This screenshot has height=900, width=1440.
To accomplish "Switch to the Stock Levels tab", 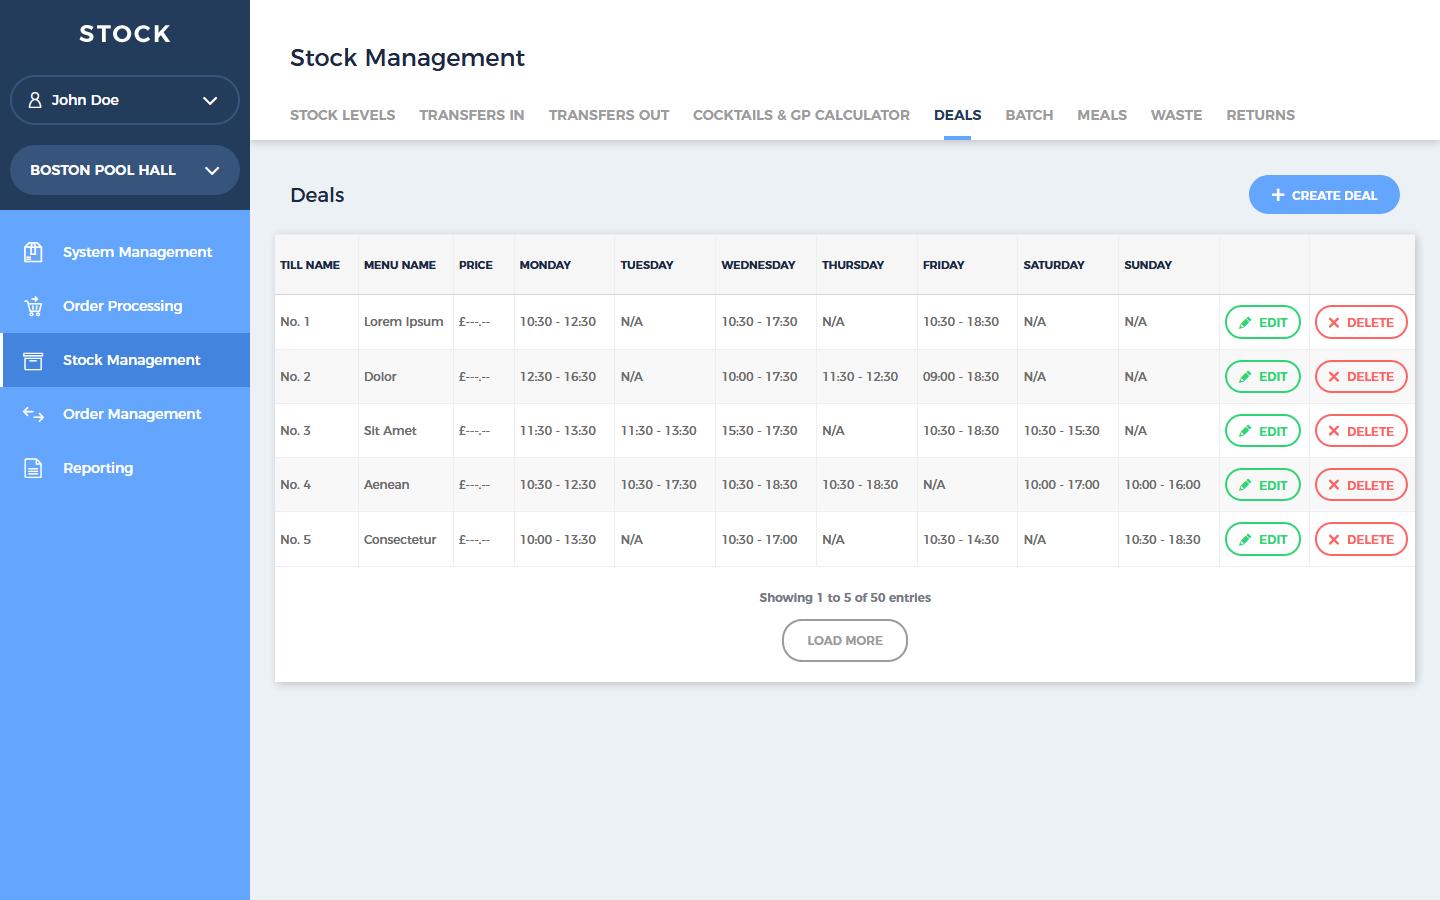I will pyautogui.click(x=342, y=115).
